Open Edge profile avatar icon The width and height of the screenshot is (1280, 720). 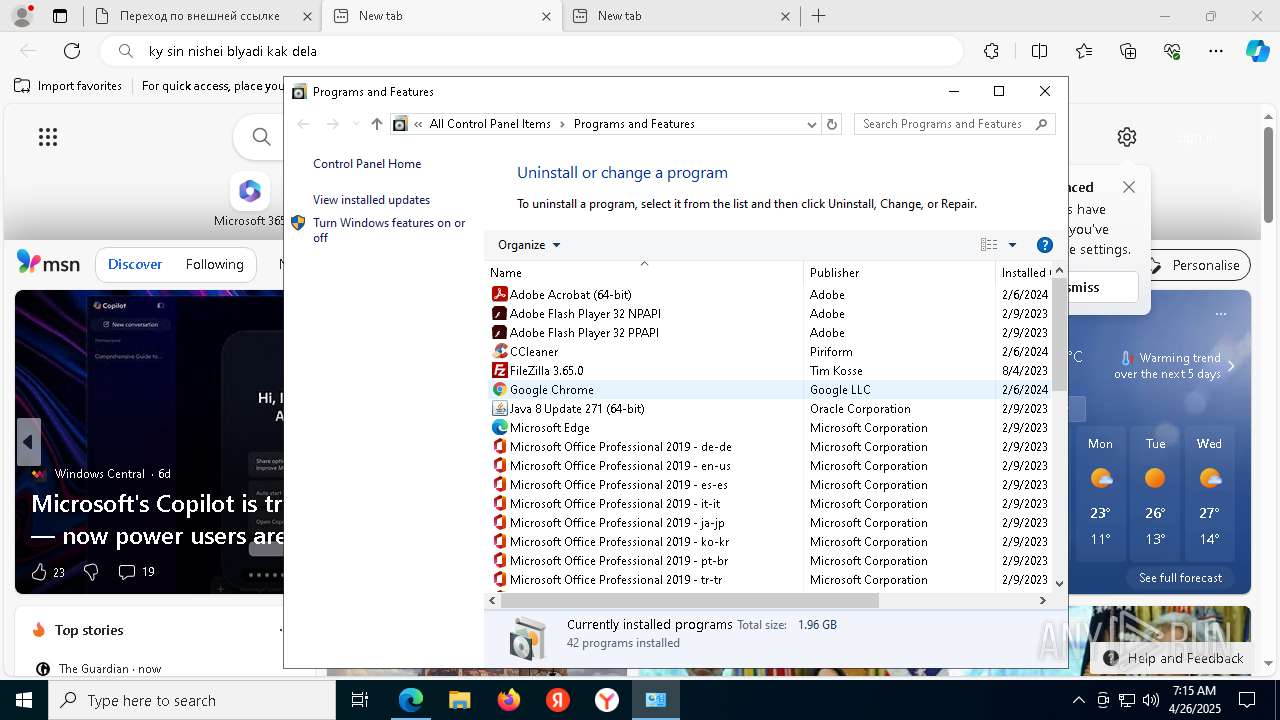(21, 16)
